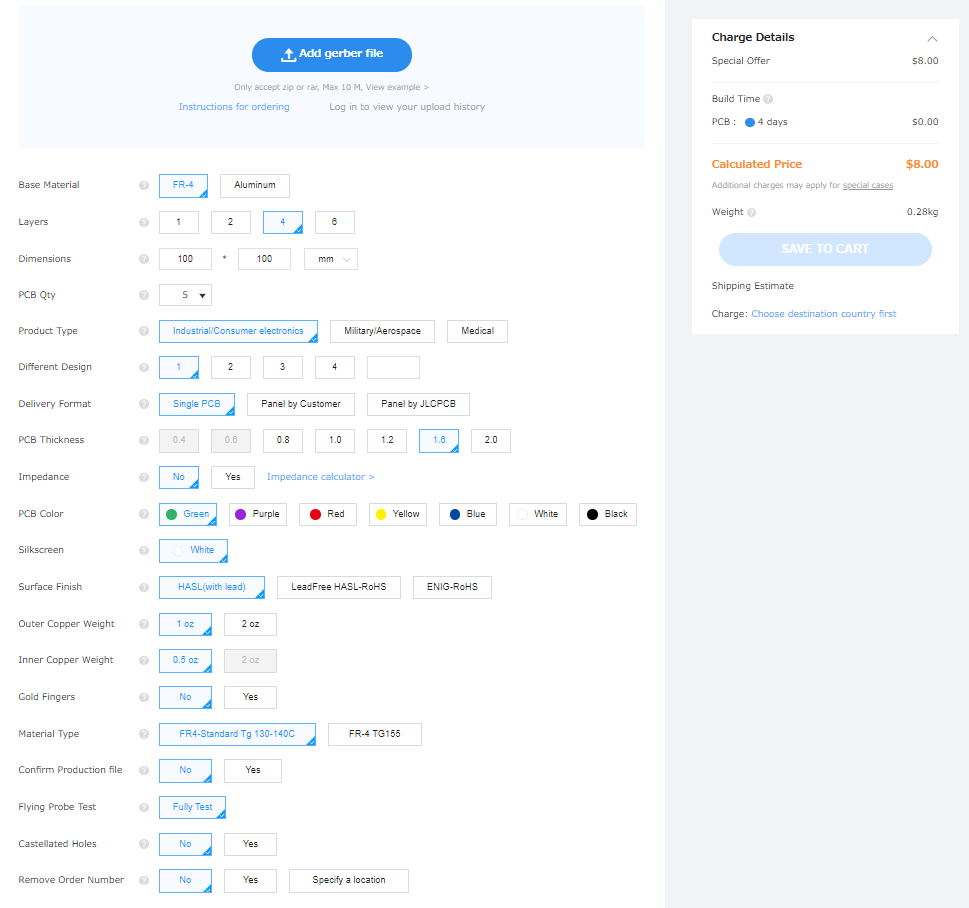Select Military/Aerospace product type
Viewport: 969px width, 908px height.
382,331
